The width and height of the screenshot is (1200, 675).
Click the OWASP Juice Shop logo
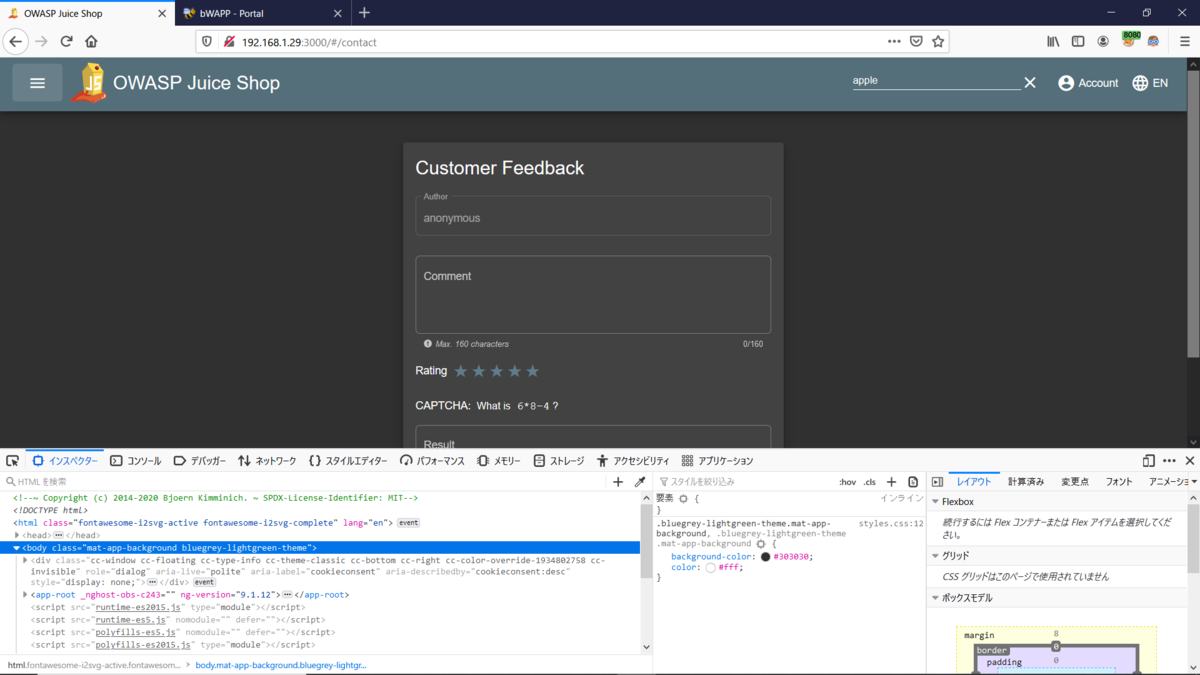click(90, 83)
